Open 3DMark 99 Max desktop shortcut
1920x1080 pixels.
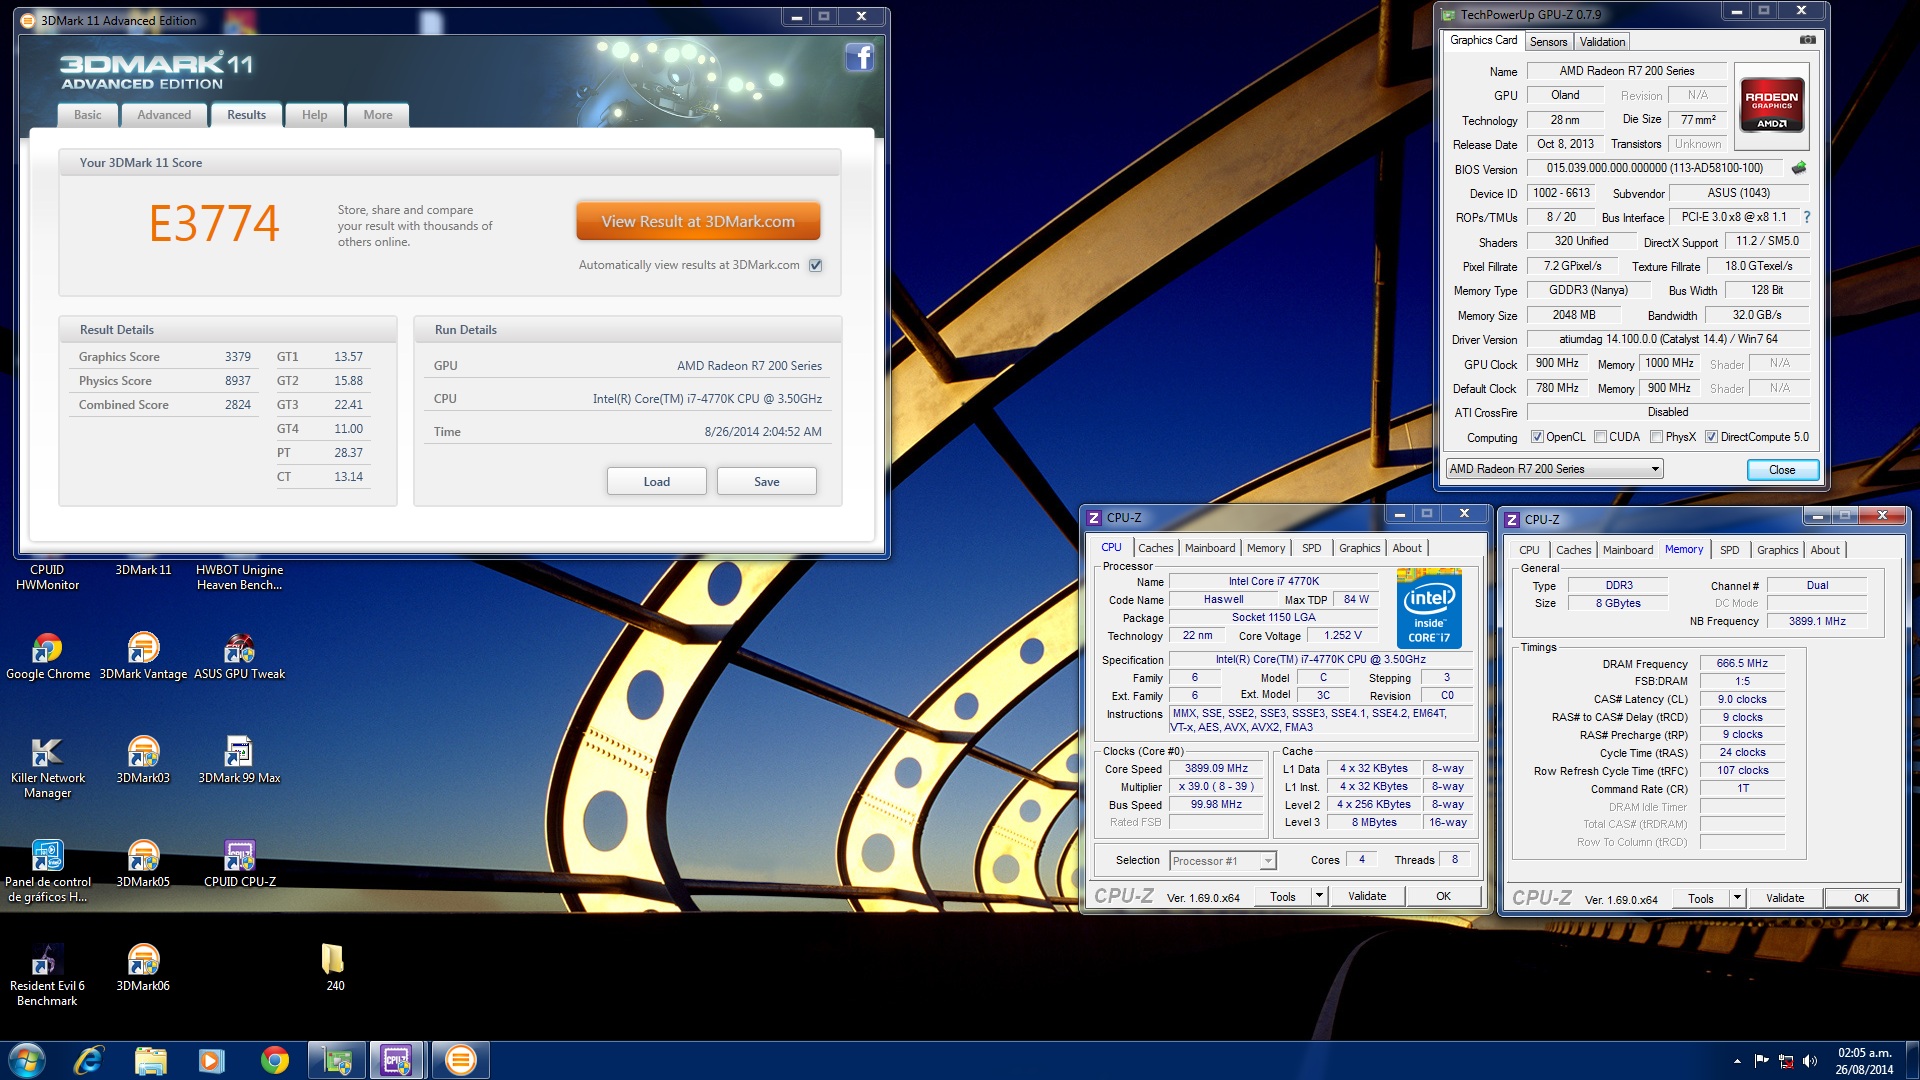[x=239, y=760]
